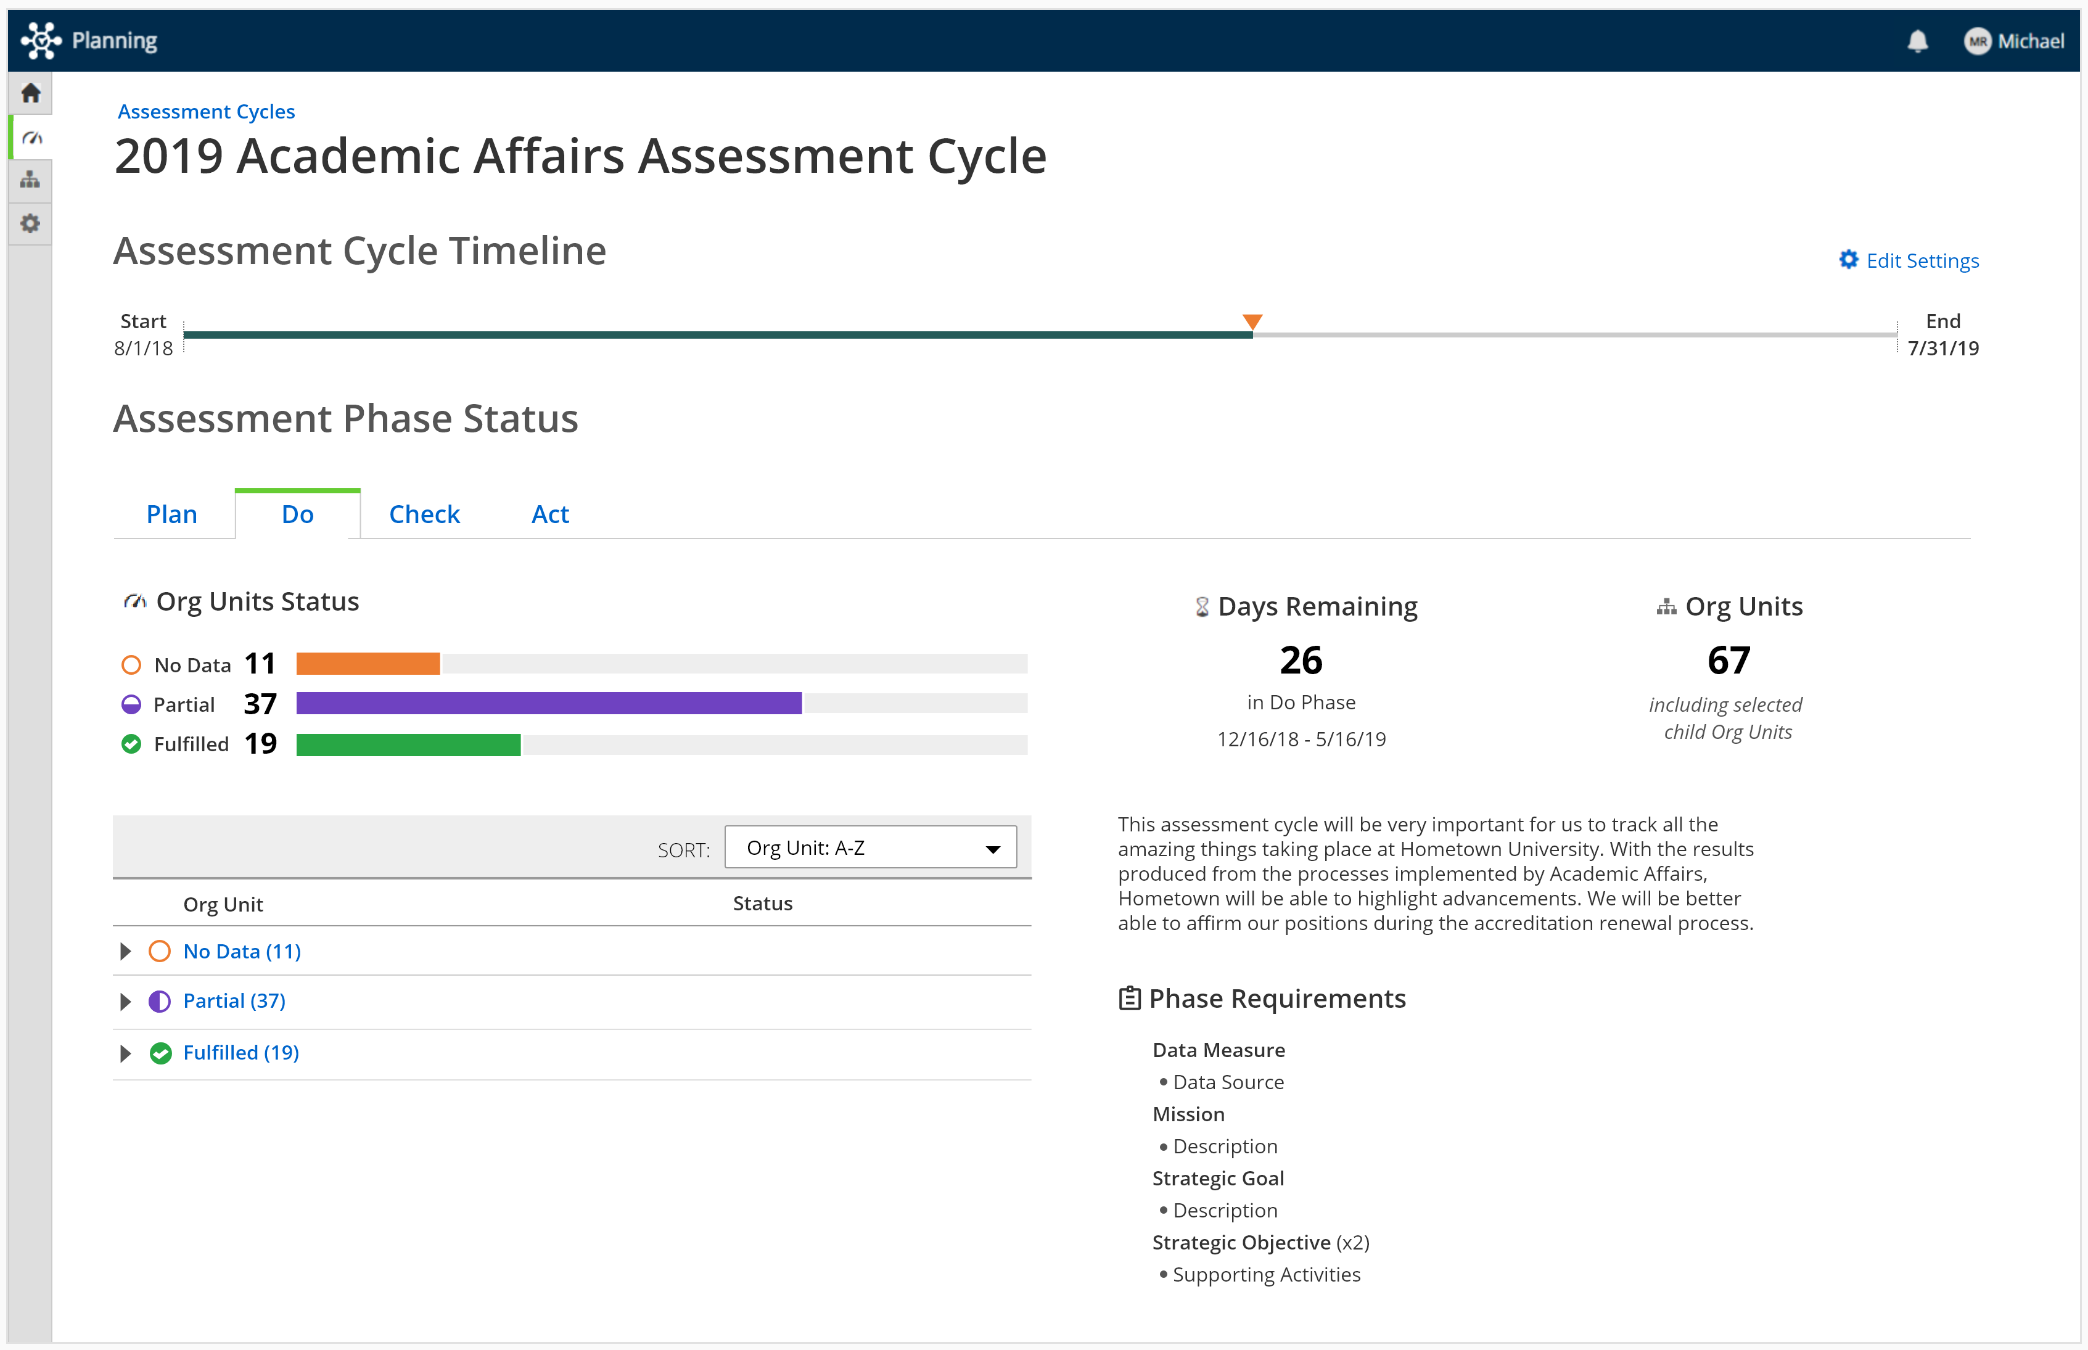The height and width of the screenshot is (1350, 2088).
Task: Click the orange marker on the timeline
Action: [1252, 322]
